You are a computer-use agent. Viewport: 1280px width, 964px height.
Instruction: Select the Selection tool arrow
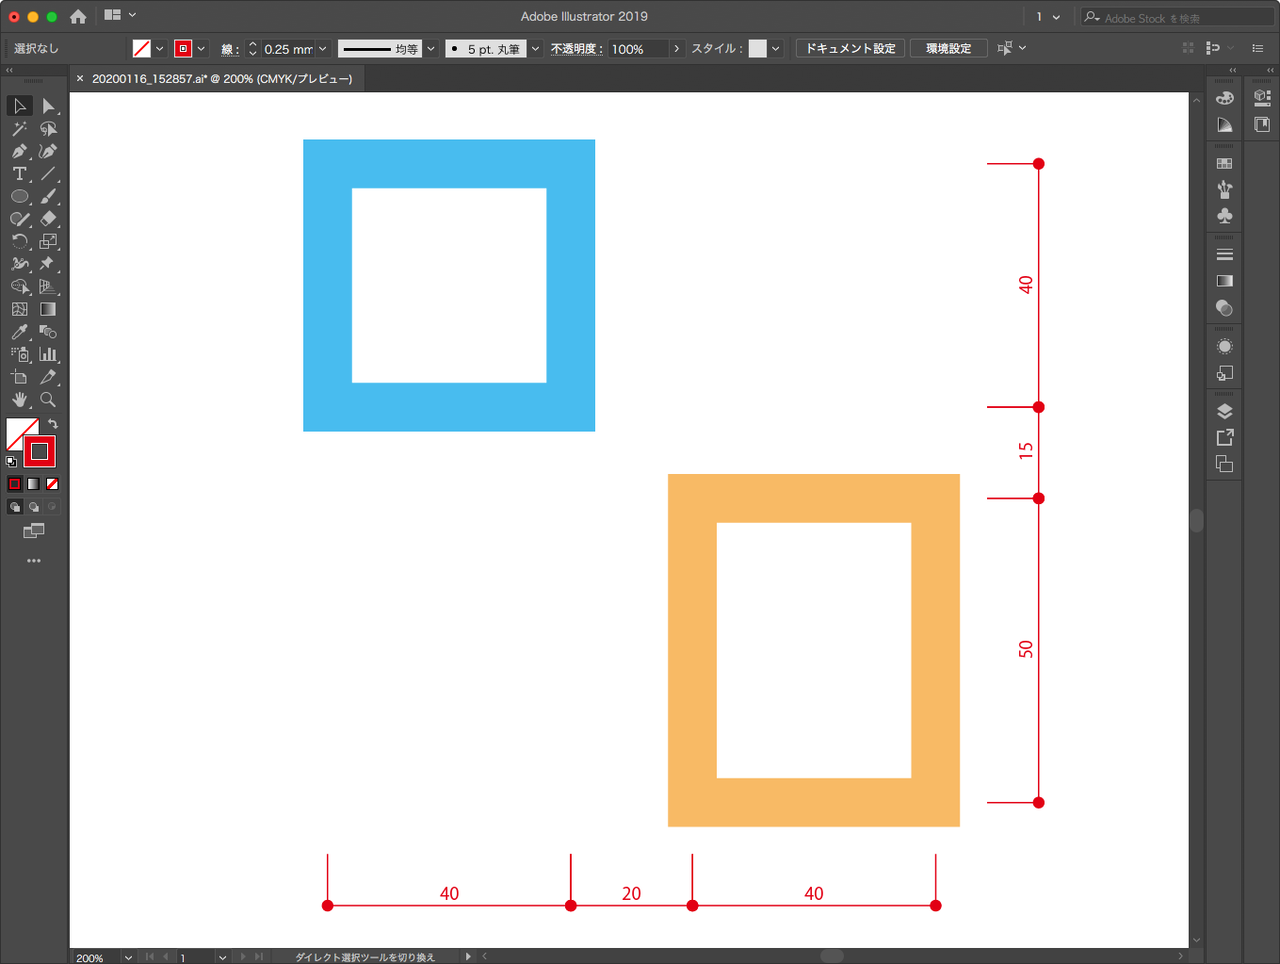[19, 106]
